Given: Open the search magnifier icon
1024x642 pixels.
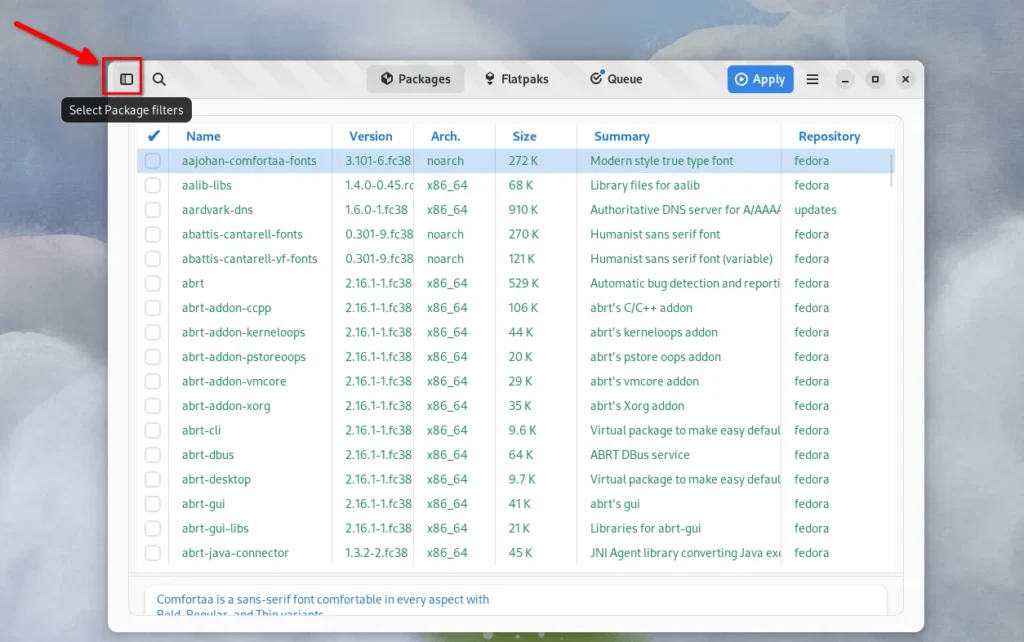Looking at the screenshot, I should [x=159, y=79].
